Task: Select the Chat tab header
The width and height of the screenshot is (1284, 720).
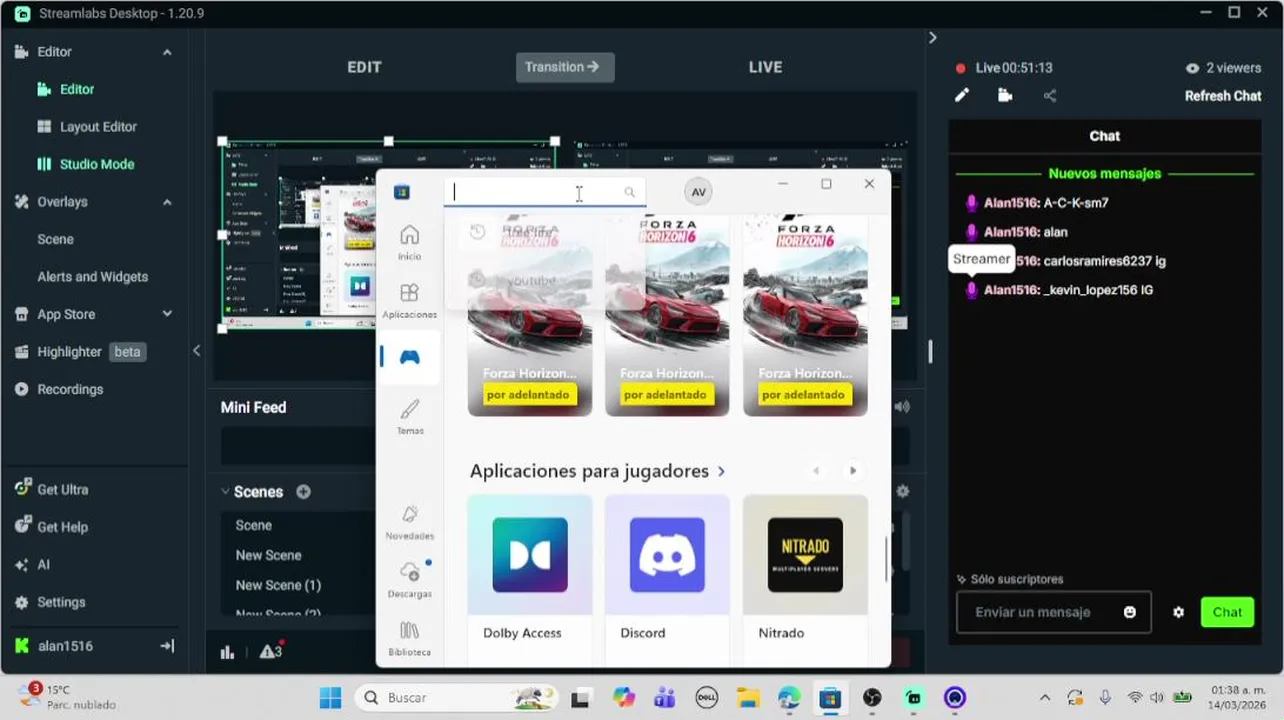Action: (x=1104, y=136)
